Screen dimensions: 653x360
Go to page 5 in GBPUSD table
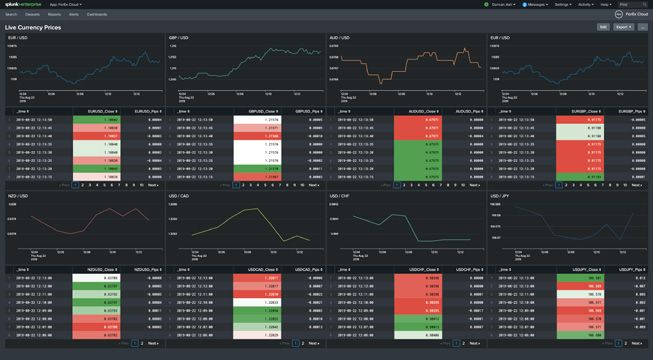tap(265, 185)
